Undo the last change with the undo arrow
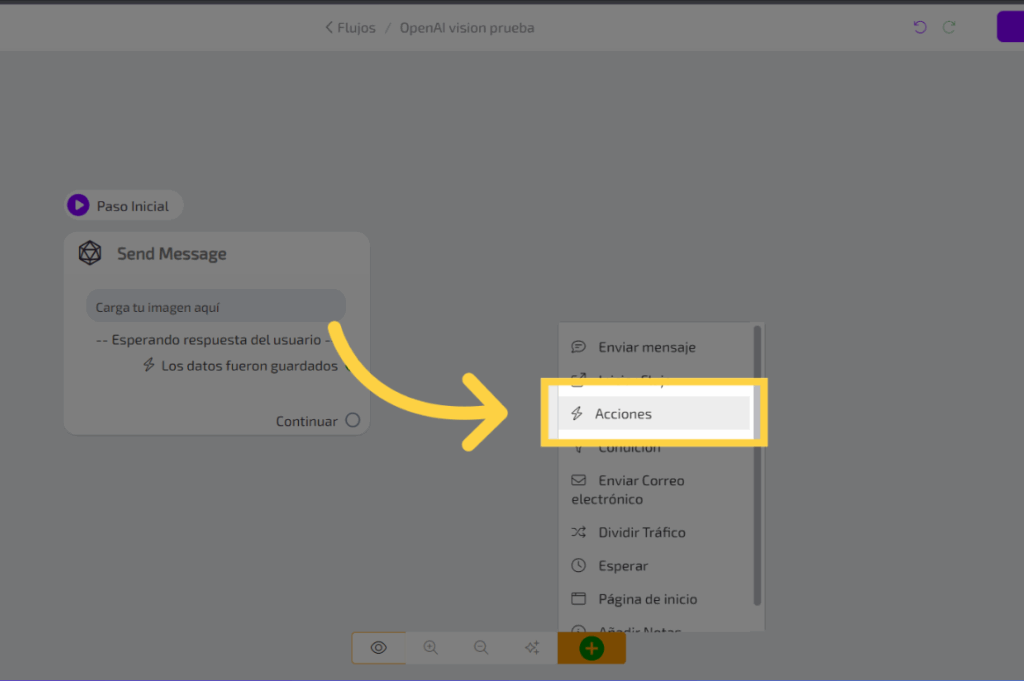 pos(920,28)
